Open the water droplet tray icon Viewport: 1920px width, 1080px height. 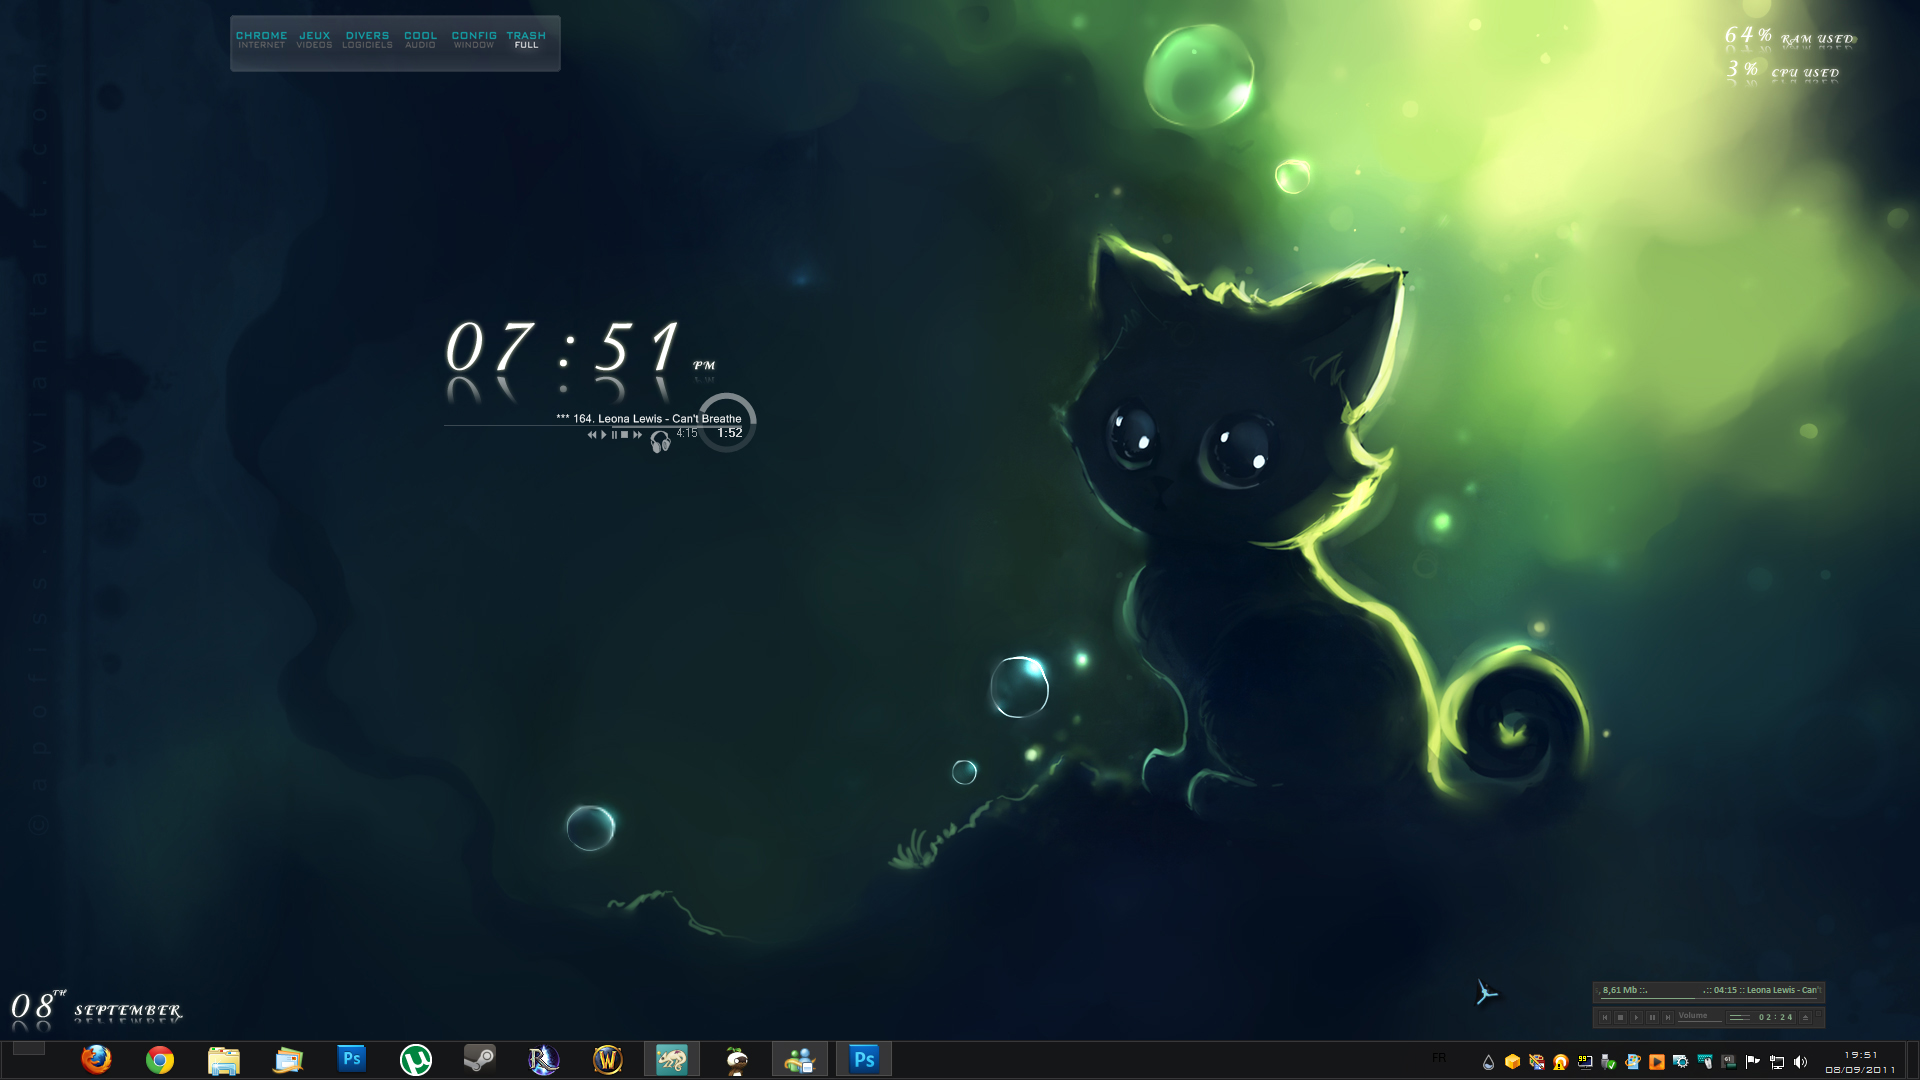tap(1488, 1062)
